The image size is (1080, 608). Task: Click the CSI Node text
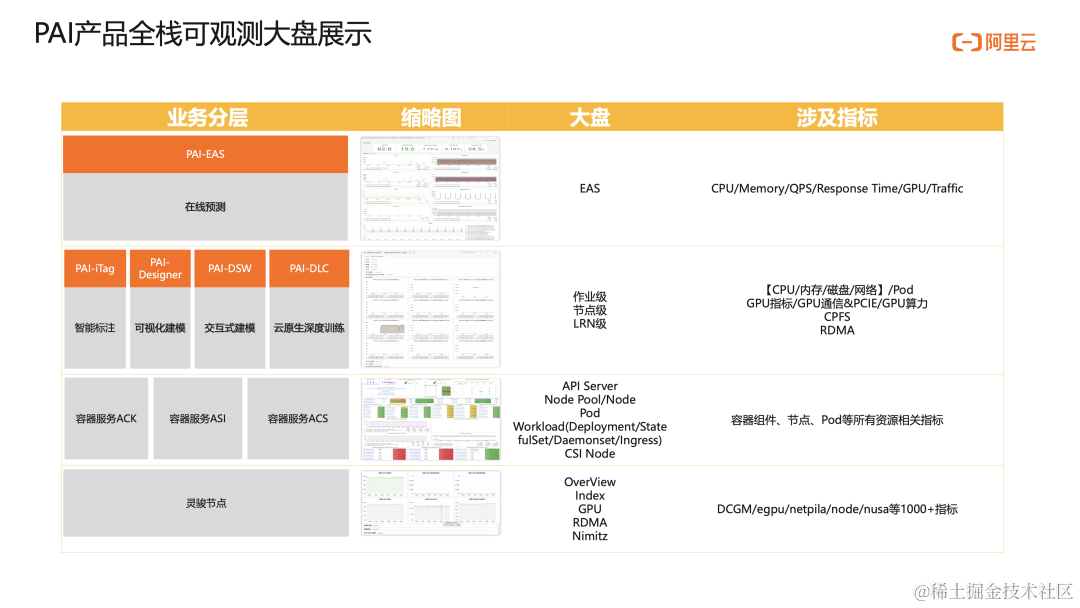click(x=590, y=454)
